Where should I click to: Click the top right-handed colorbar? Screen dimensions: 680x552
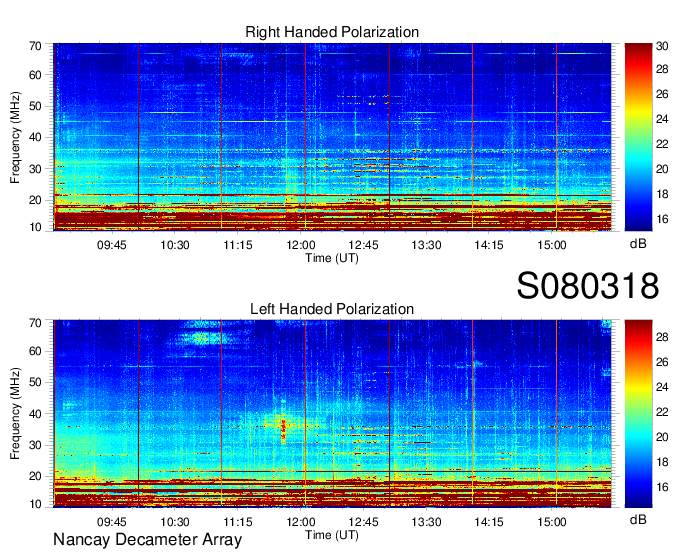[638, 137]
